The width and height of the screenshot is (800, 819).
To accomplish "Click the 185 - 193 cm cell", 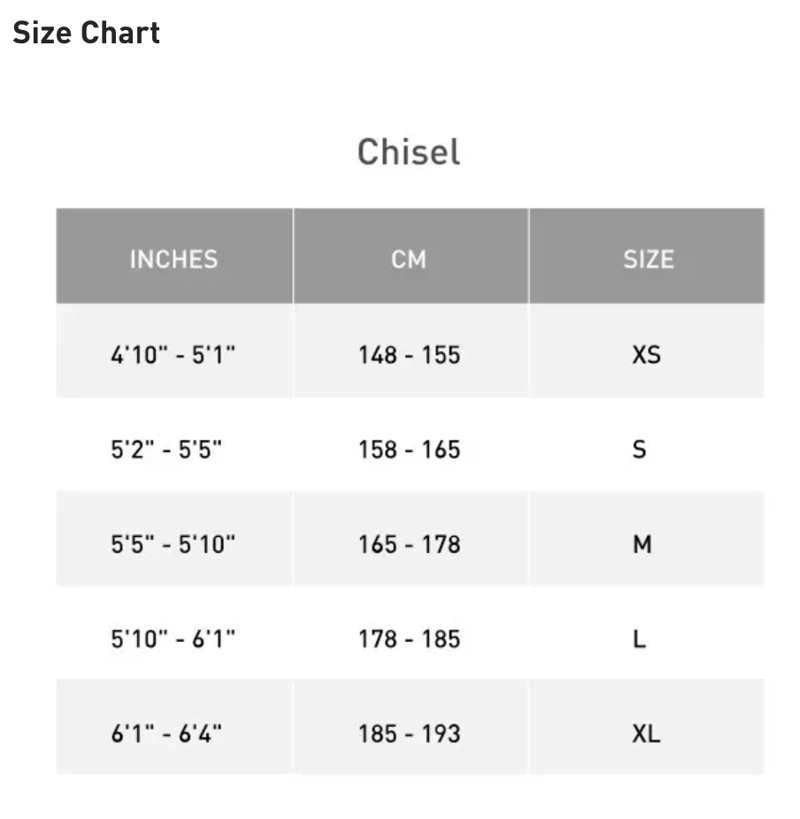I will pyautogui.click(x=409, y=733).
